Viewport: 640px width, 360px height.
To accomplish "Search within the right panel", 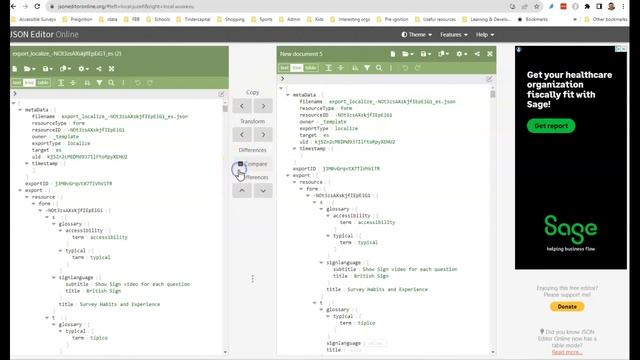I will click(379, 68).
